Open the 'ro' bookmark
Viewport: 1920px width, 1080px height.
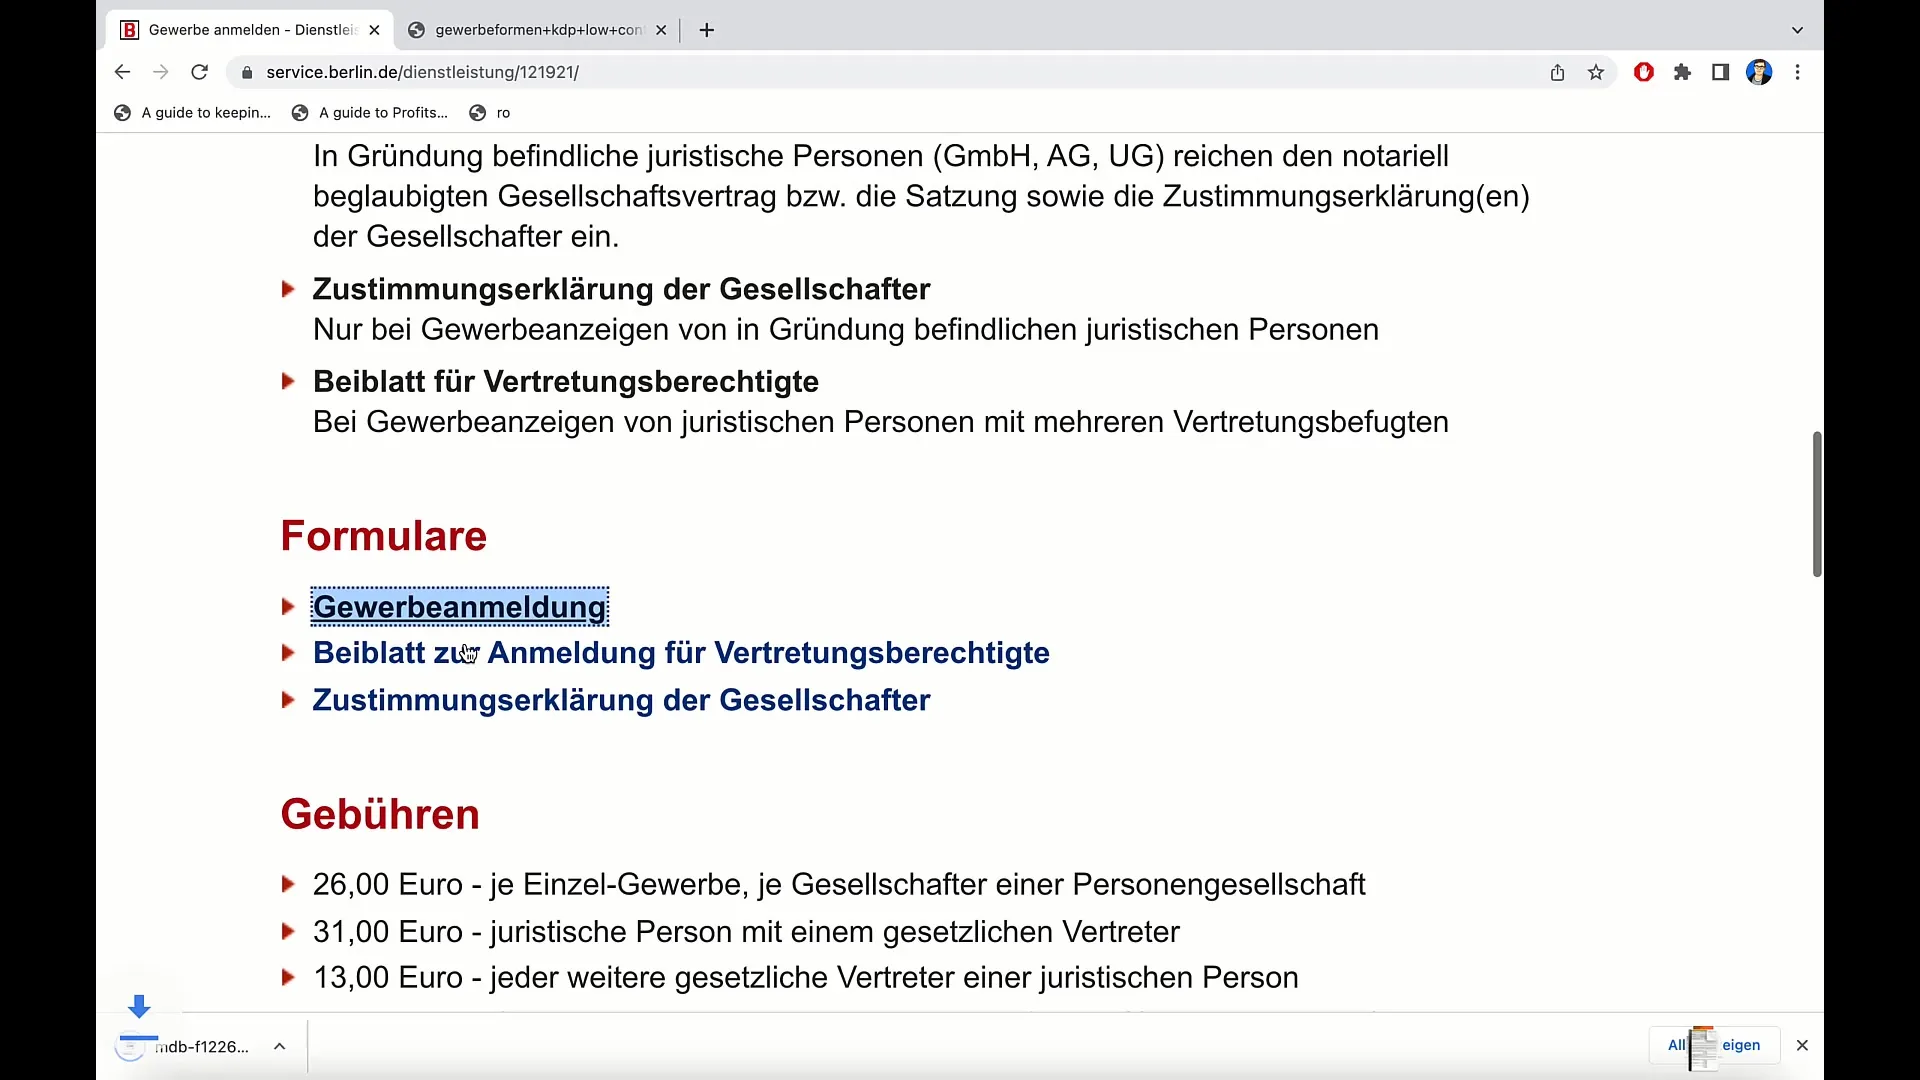[x=490, y=113]
